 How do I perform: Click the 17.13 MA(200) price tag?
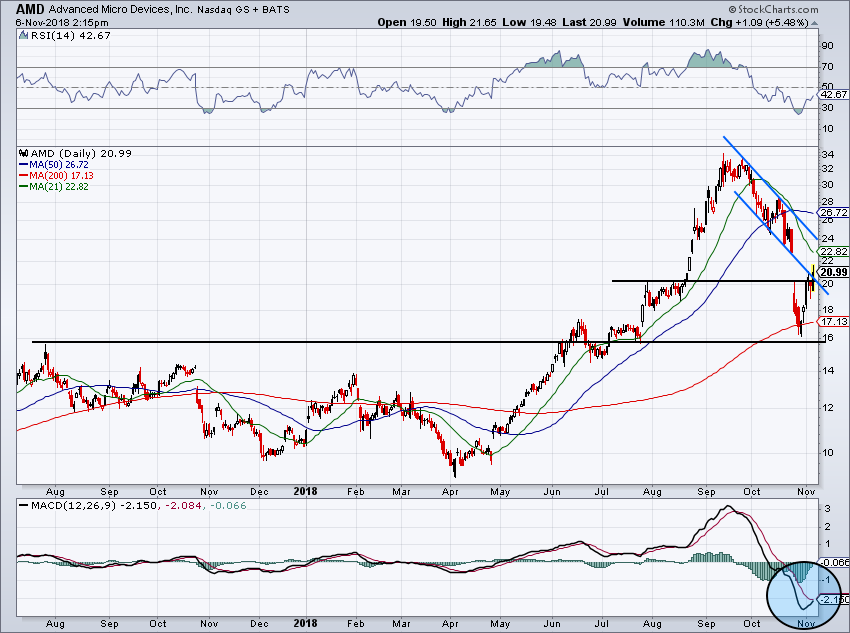click(834, 322)
